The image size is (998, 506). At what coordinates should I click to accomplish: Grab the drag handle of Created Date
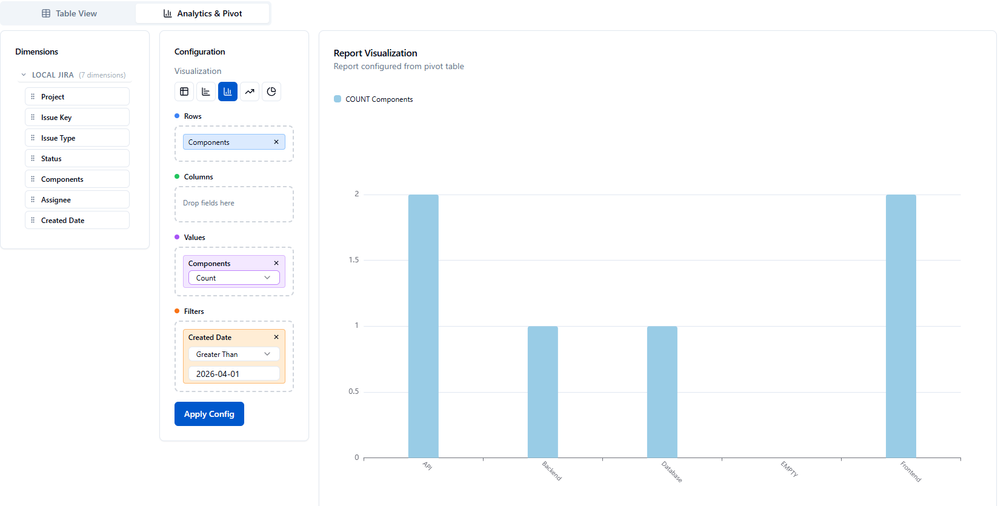click(x=33, y=220)
